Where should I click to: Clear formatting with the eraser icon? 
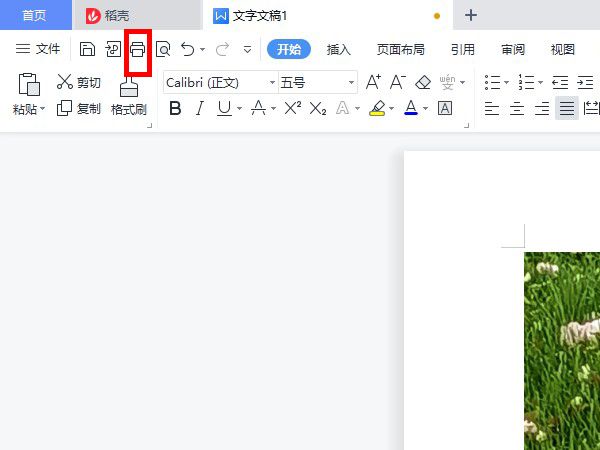(423, 82)
